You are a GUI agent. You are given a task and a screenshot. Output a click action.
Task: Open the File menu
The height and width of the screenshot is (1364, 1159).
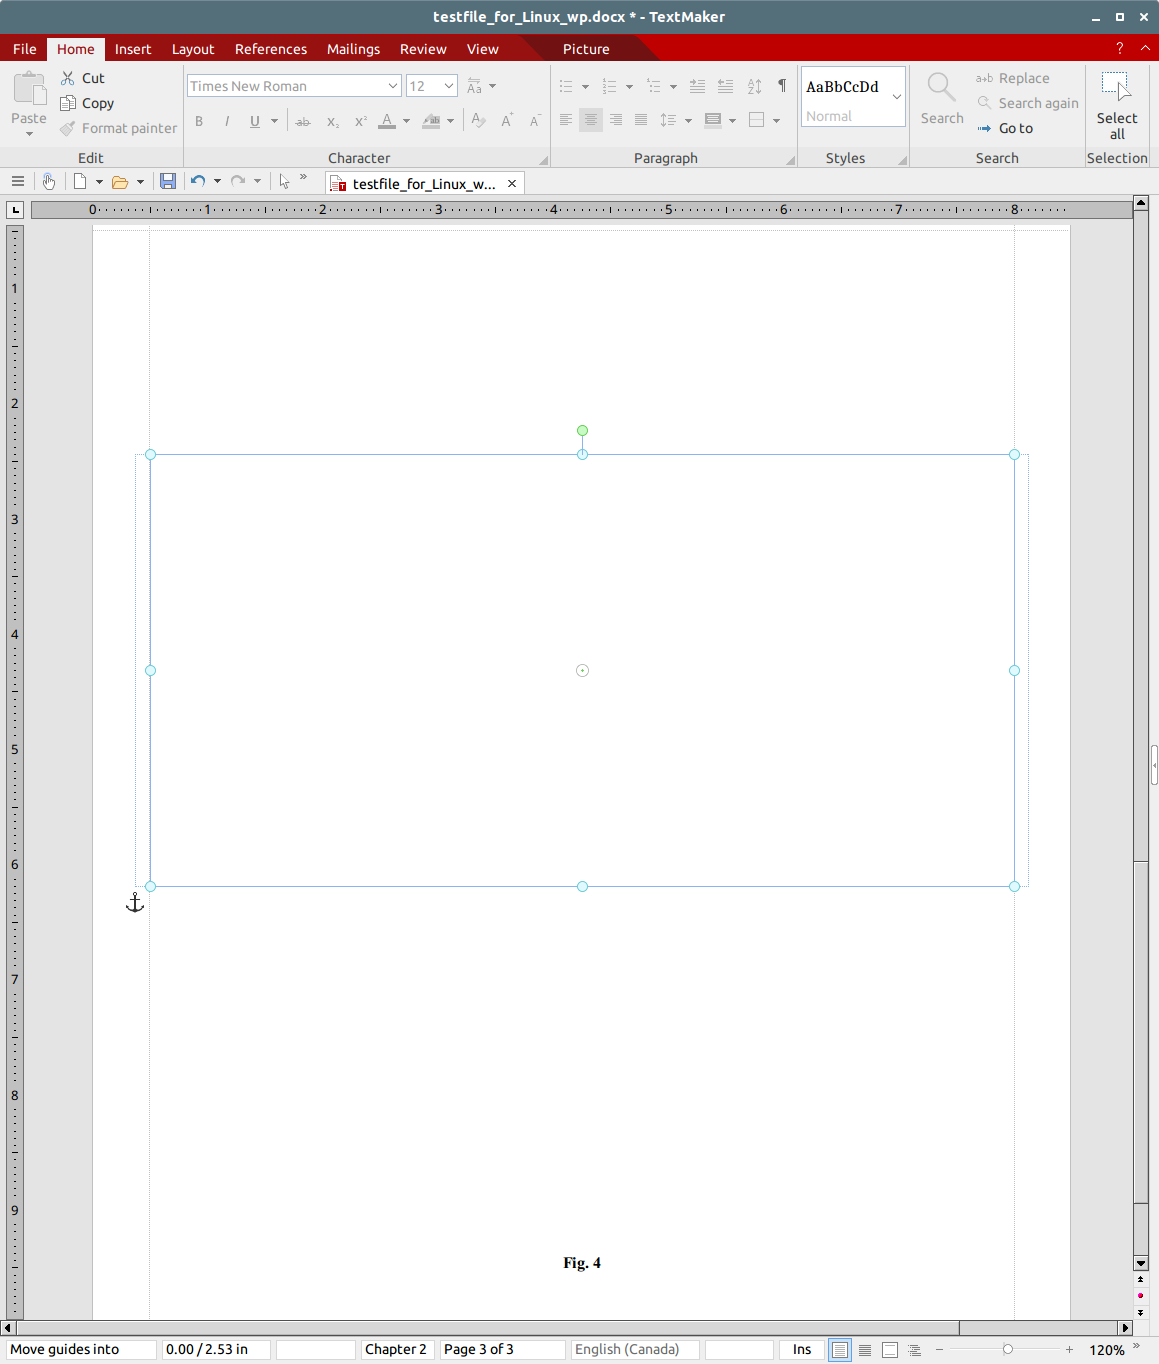(25, 49)
